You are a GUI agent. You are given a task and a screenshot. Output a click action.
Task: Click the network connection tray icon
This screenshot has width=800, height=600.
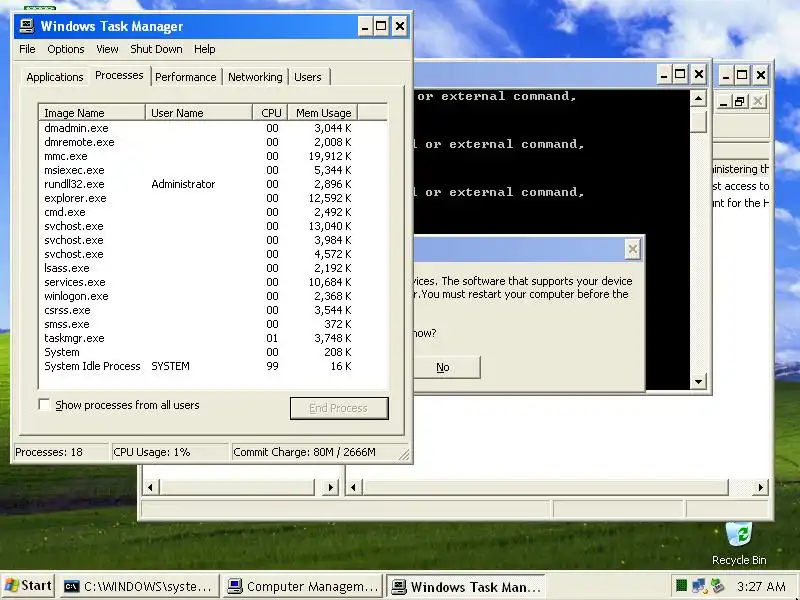click(699, 585)
